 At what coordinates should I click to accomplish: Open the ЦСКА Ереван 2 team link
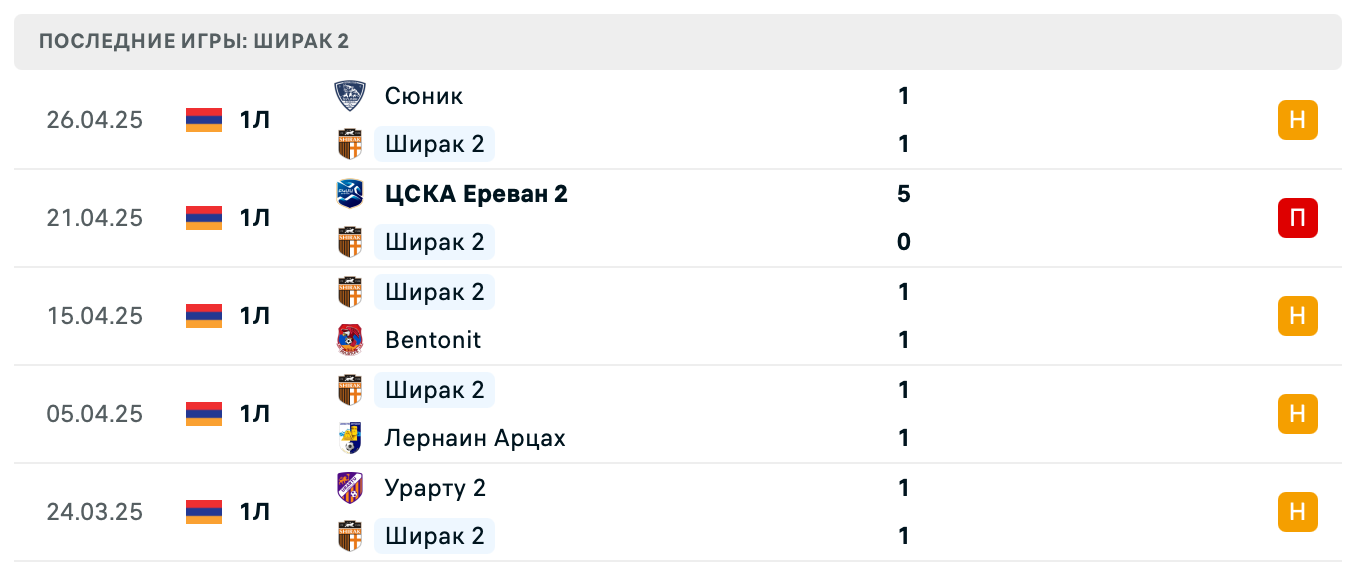click(476, 194)
